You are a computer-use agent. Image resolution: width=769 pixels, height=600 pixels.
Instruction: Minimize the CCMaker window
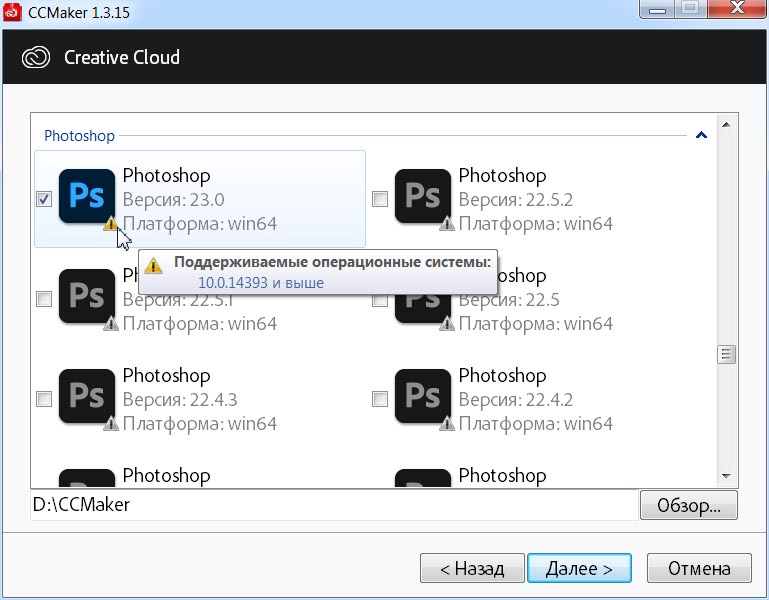[657, 8]
